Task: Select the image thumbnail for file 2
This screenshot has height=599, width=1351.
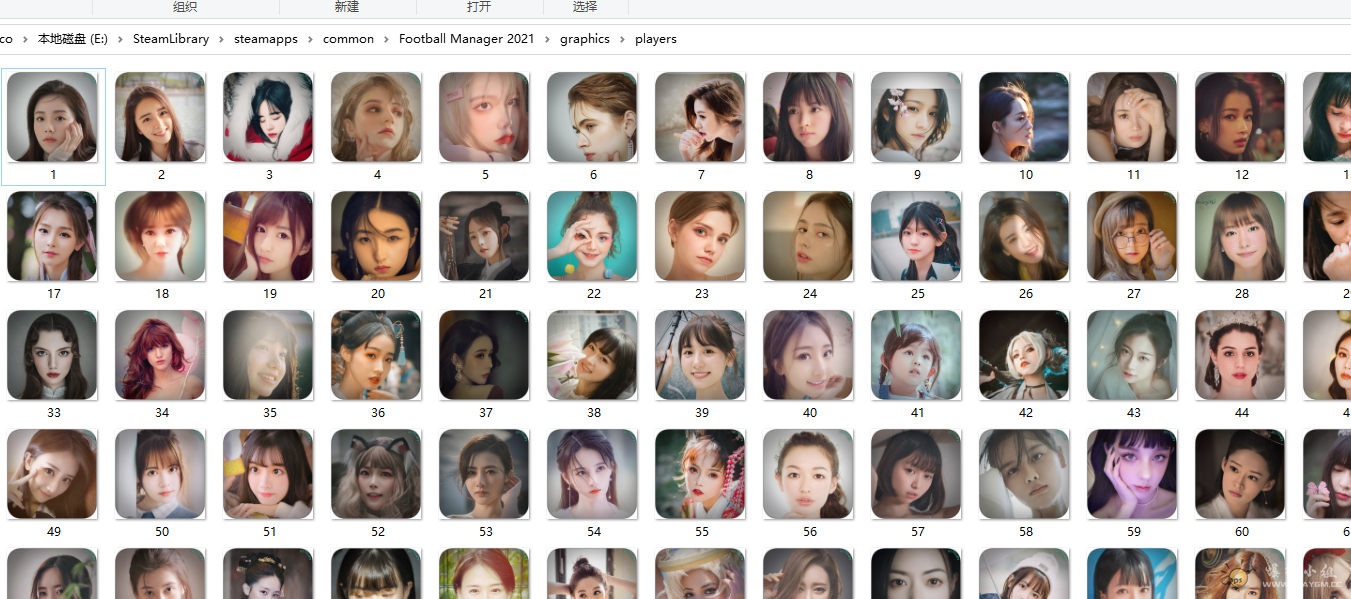Action: pos(161,117)
